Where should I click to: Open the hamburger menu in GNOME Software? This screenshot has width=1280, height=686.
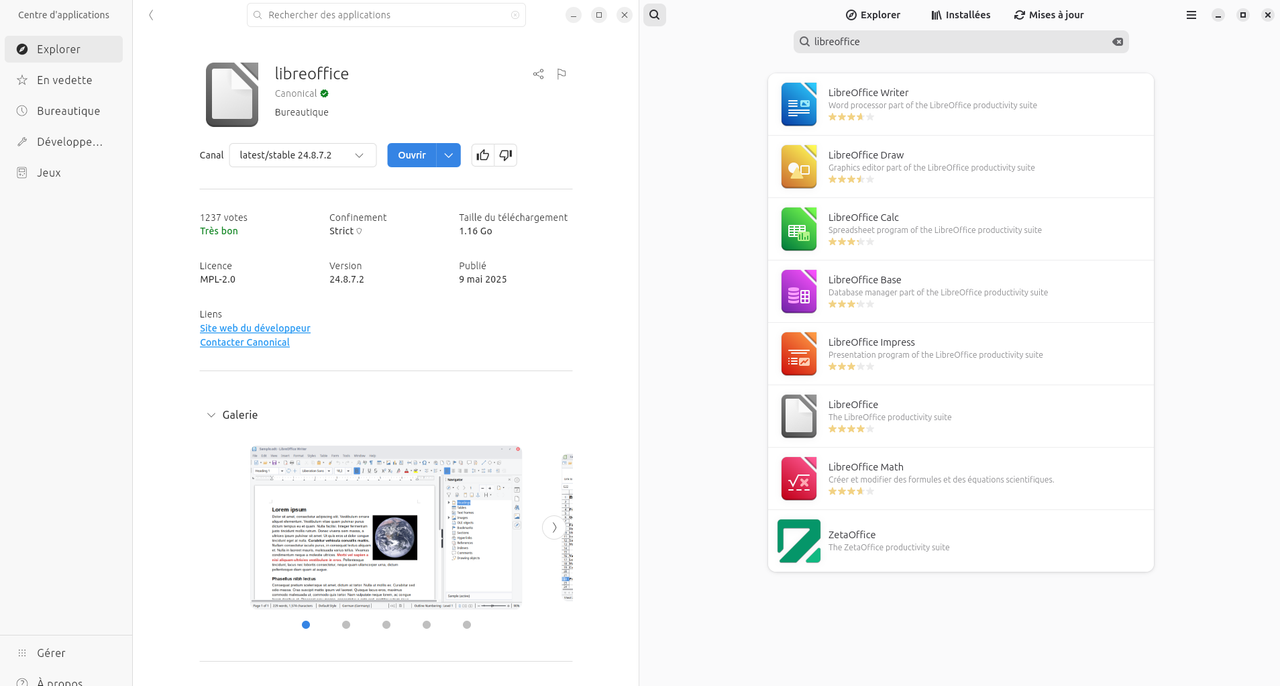coord(1191,15)
